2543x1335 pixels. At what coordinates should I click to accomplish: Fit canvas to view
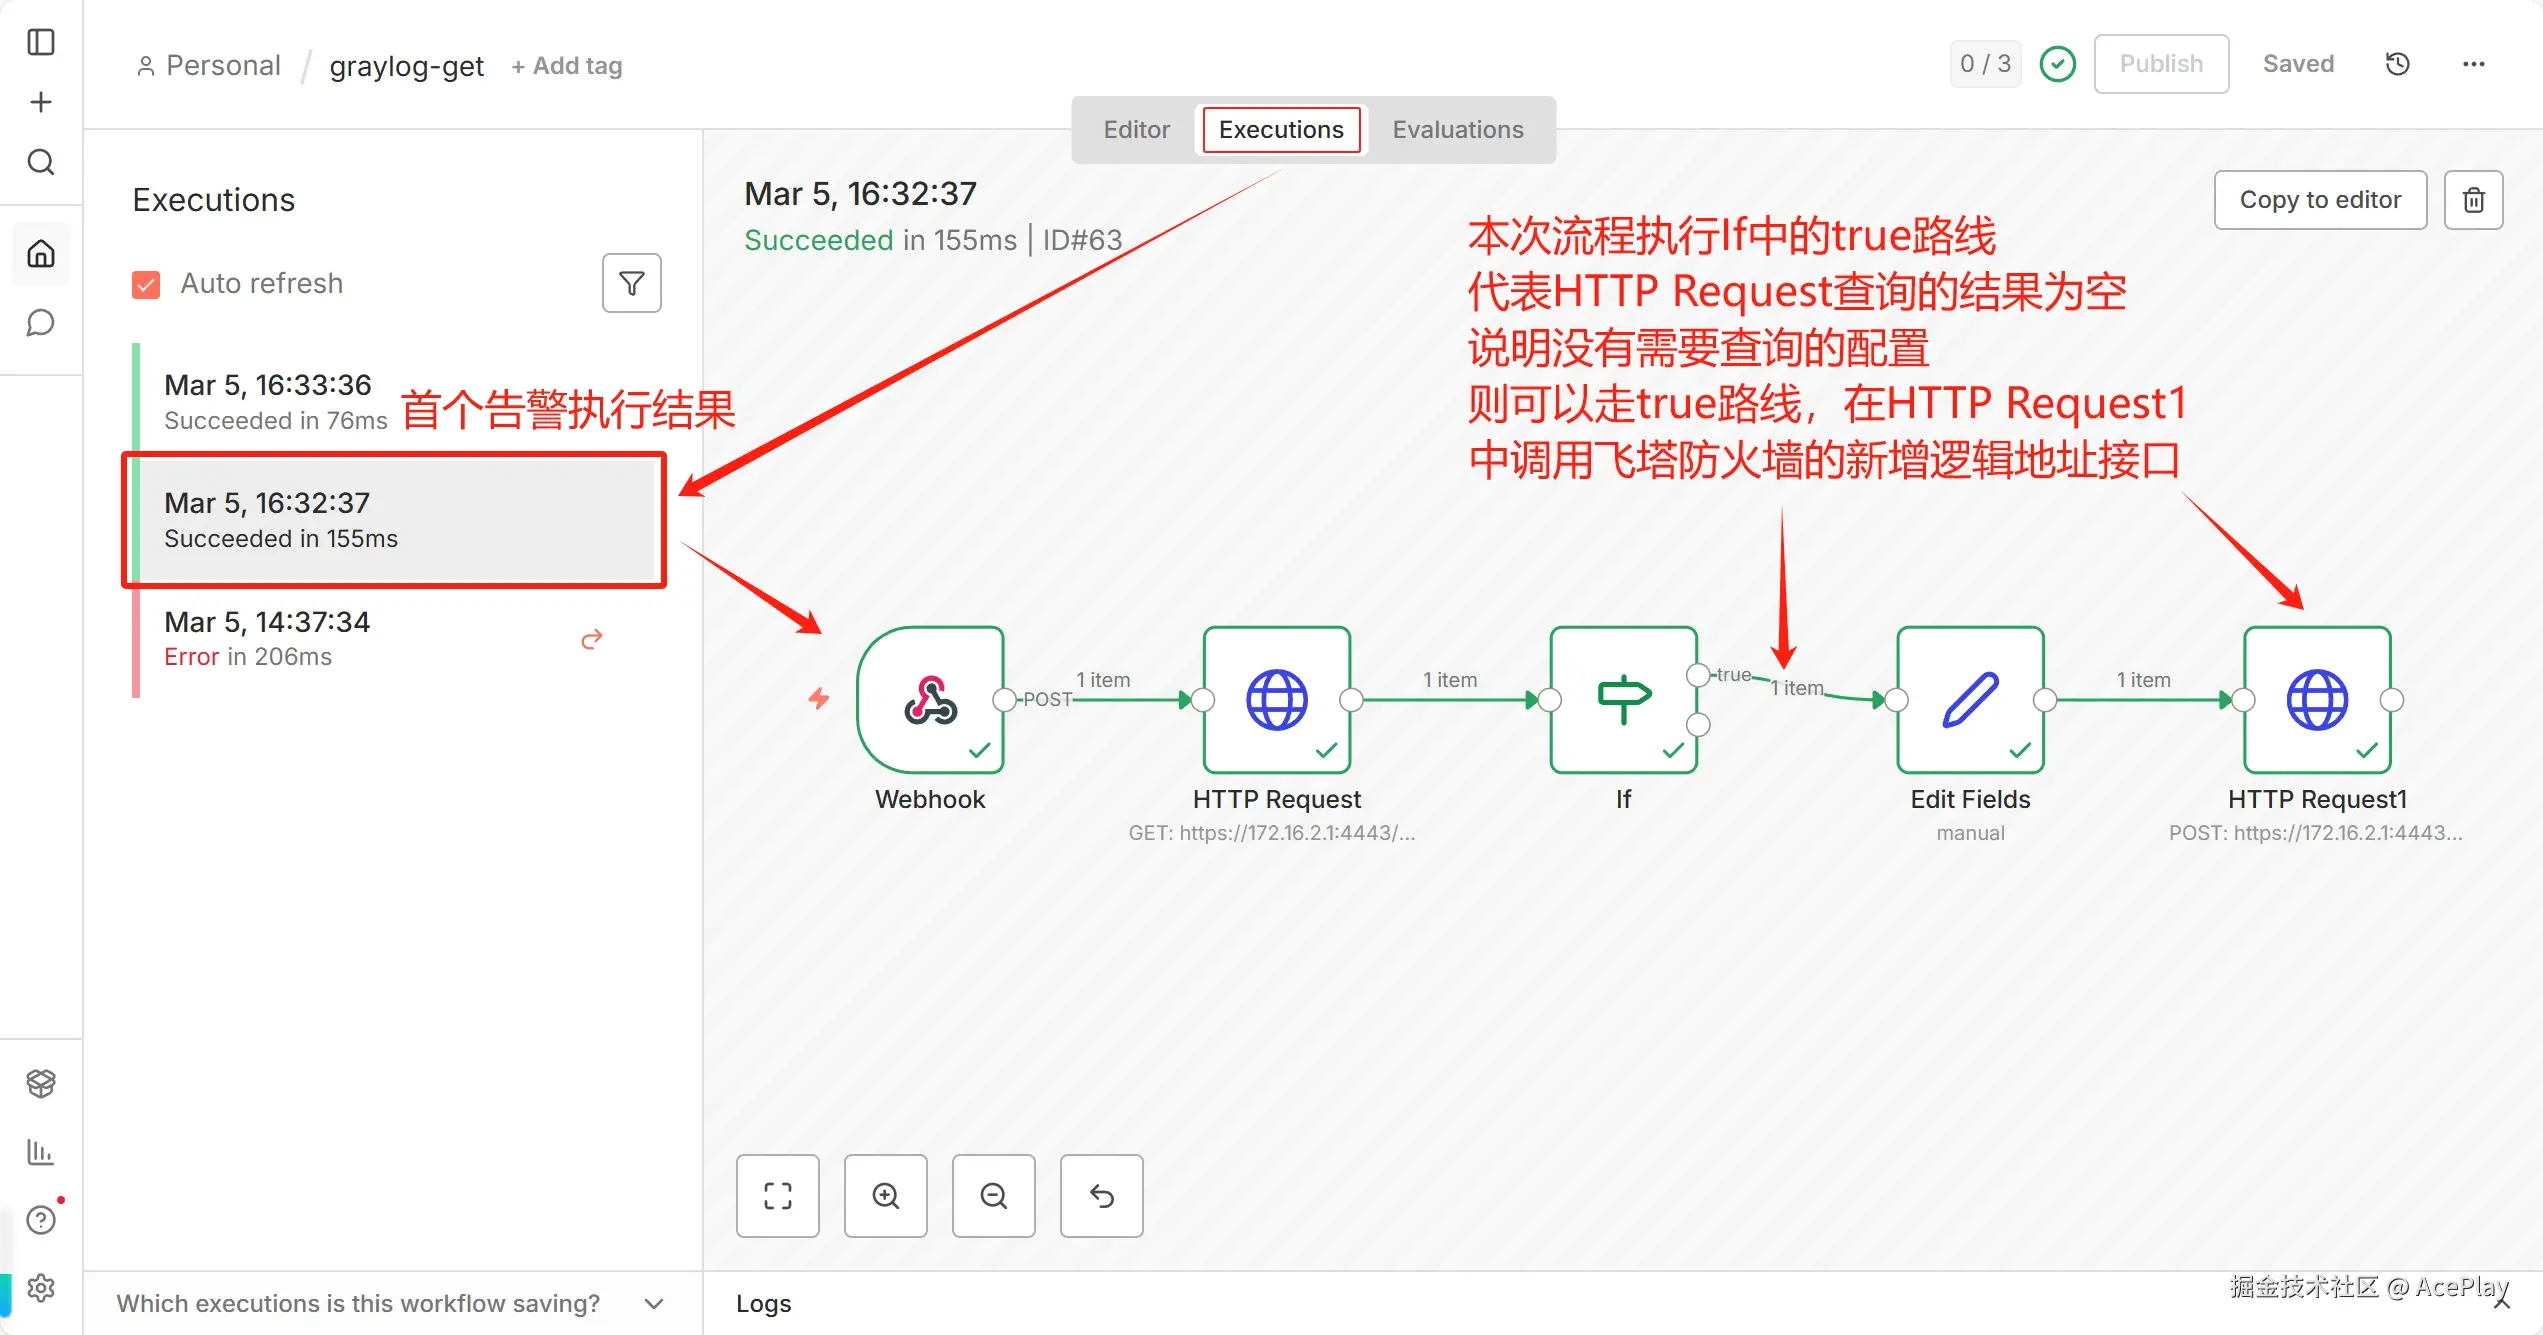777,1196
